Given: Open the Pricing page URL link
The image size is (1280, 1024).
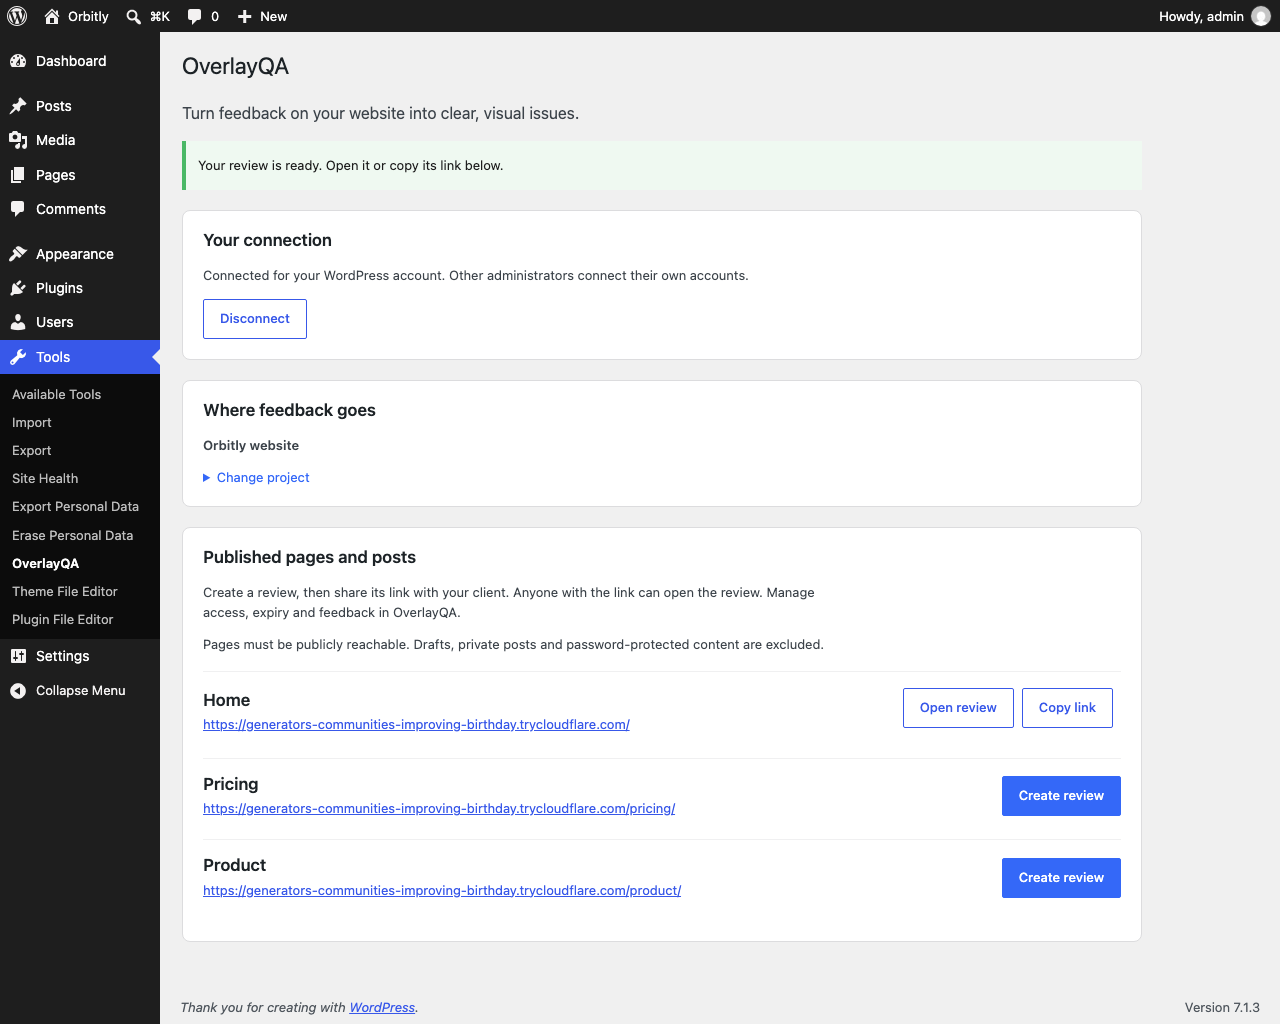Looking at the screenshot, I should (x=439, y=809).
